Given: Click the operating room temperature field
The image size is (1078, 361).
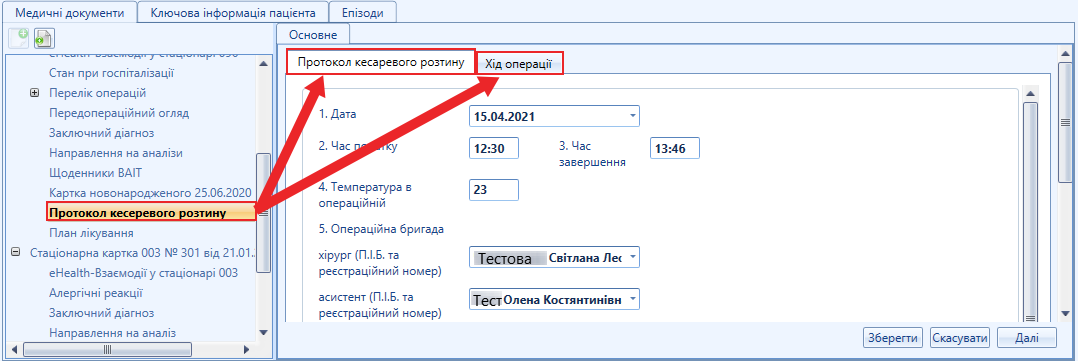Looking at the screenshot, I should [494, 190].
